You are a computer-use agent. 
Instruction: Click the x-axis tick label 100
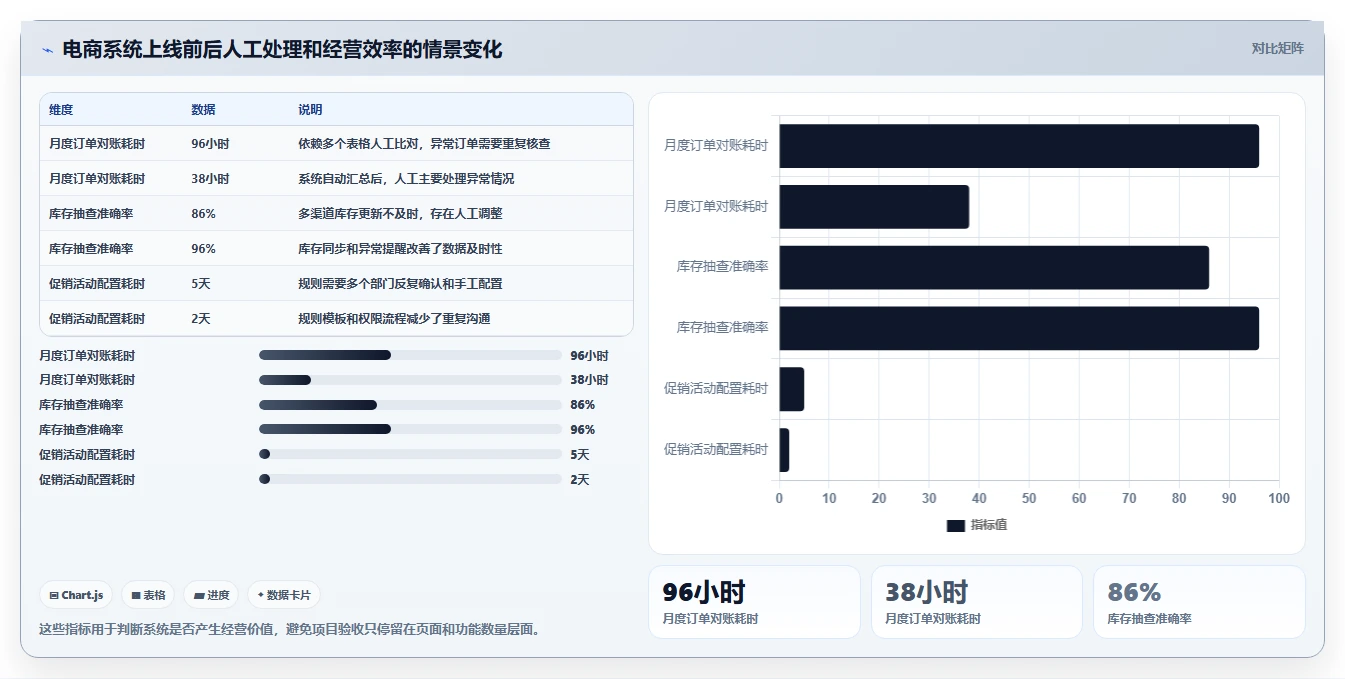pyautogui.click(x=1279, y=498)
